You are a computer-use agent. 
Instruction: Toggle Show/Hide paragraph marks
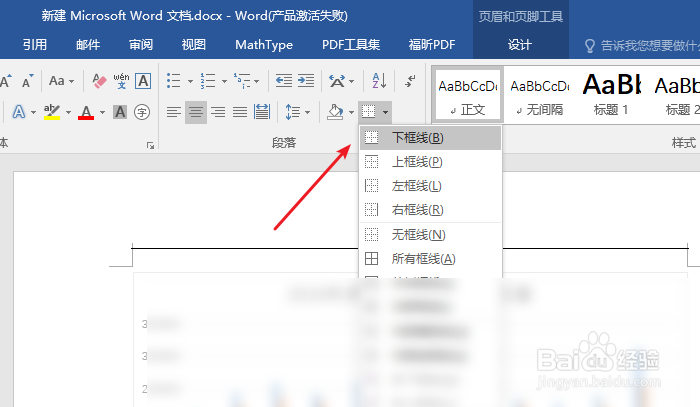[410, 81]
